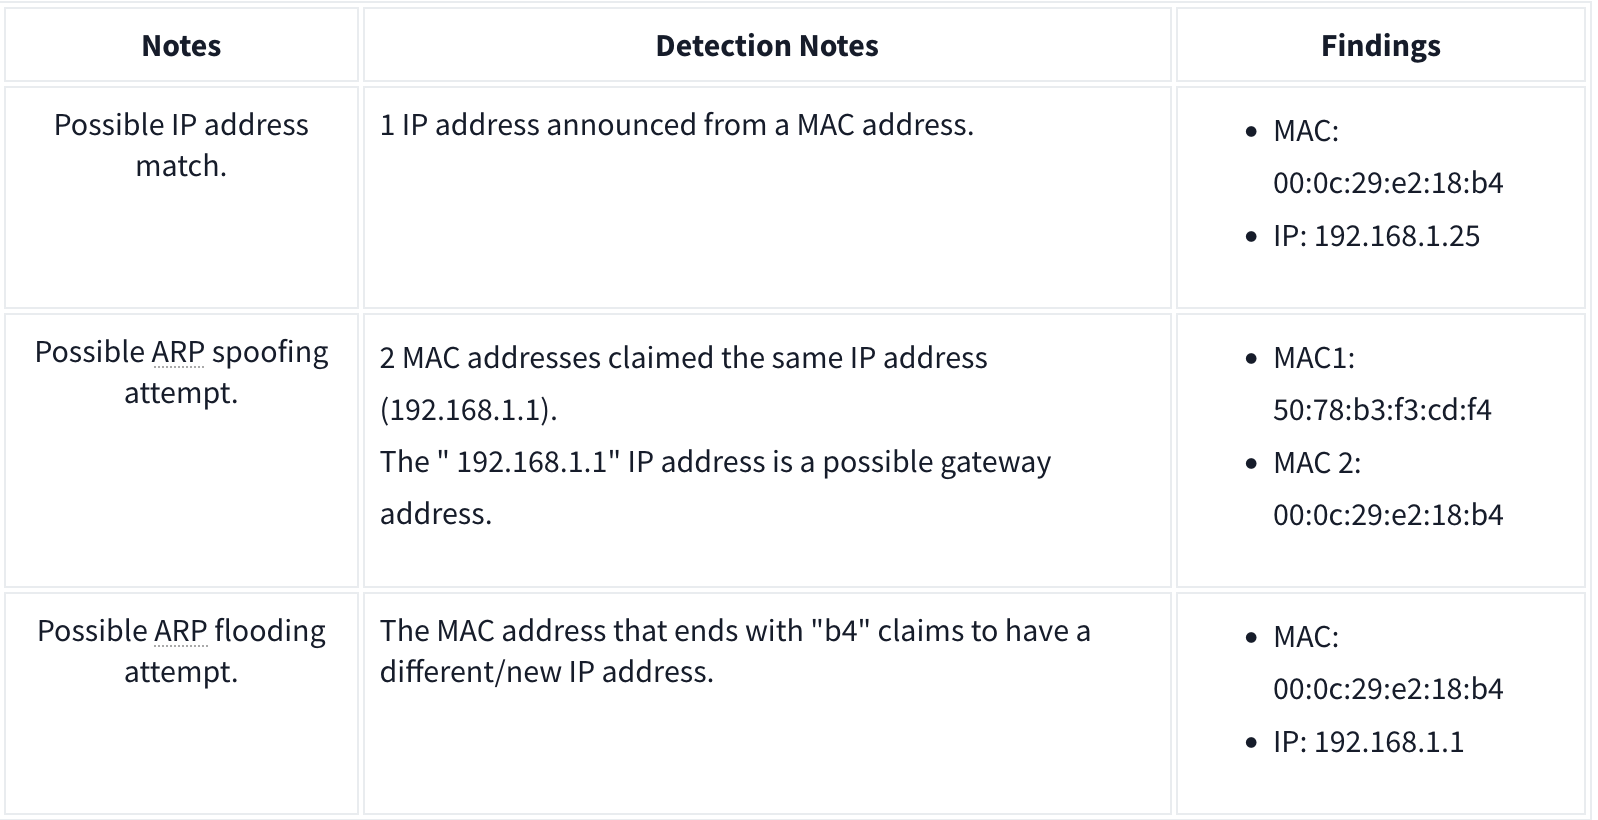Click the "MAC 2:" finding entry
1598x820 pixels.
coord(1317,463)
